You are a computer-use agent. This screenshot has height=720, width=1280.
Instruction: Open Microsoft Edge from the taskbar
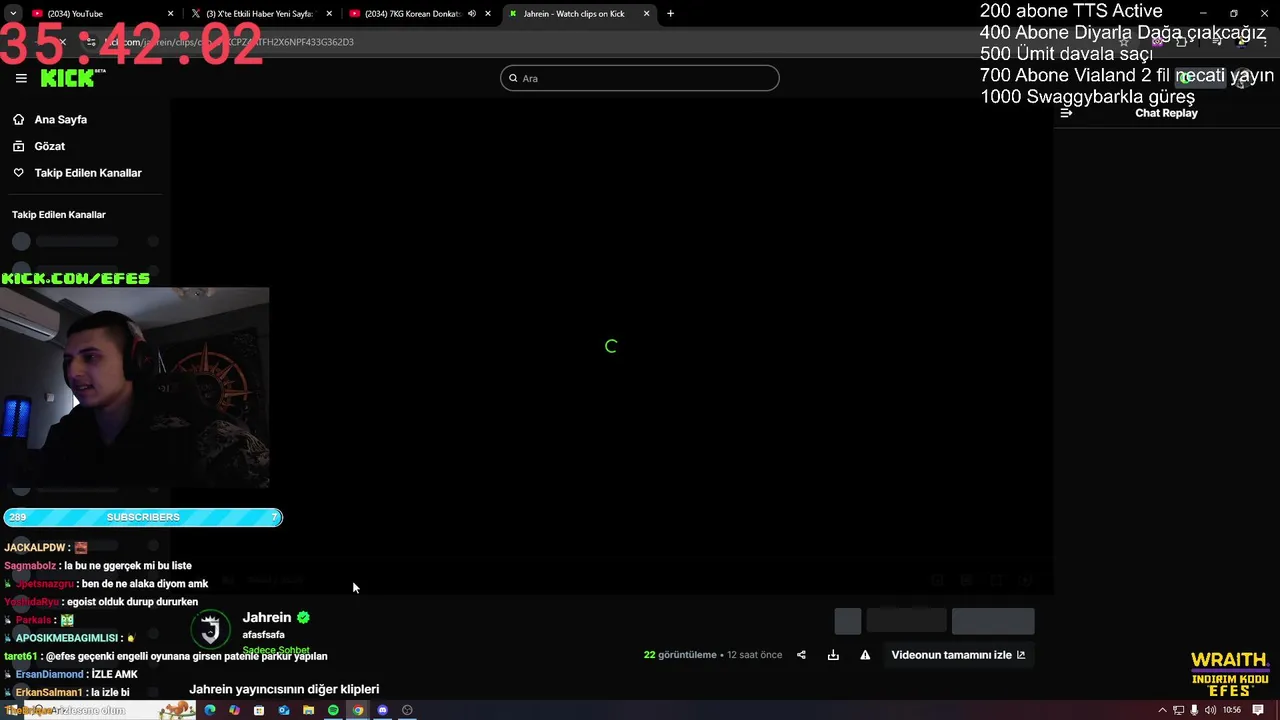coord(210,710)
